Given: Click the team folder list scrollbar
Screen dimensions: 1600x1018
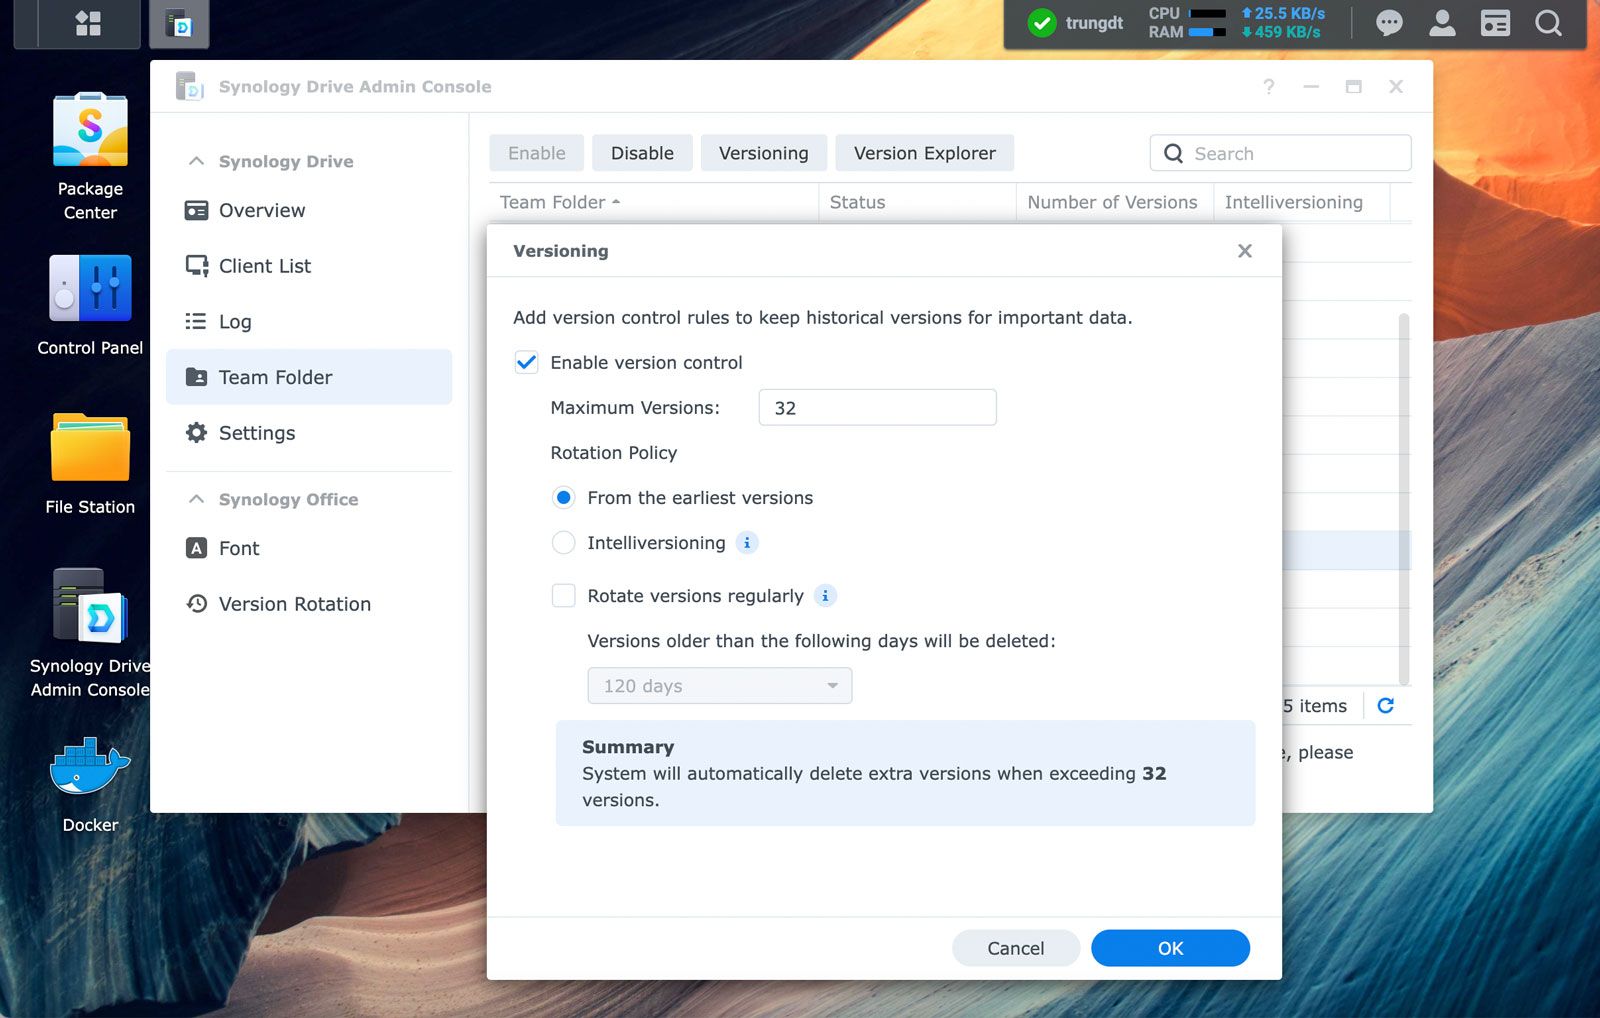Looking at the screenshot, I should (x=1403, y=500).
